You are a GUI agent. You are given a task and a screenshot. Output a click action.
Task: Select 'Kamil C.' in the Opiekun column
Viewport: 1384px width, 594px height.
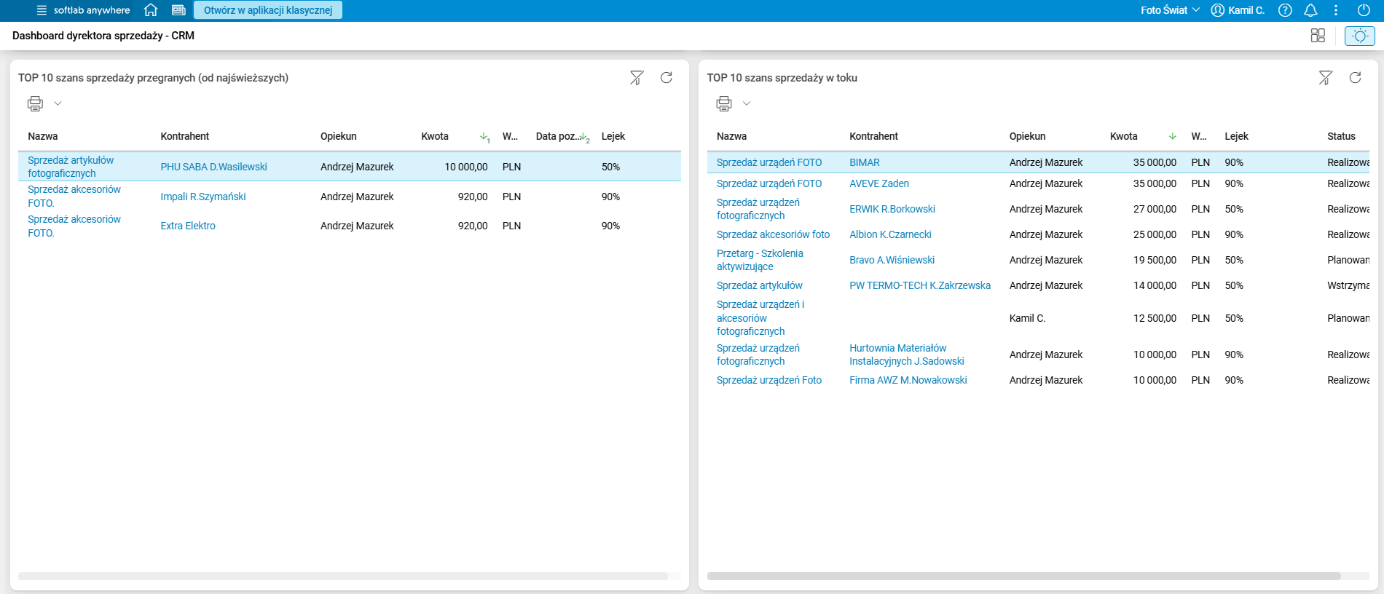point(1027,318)
